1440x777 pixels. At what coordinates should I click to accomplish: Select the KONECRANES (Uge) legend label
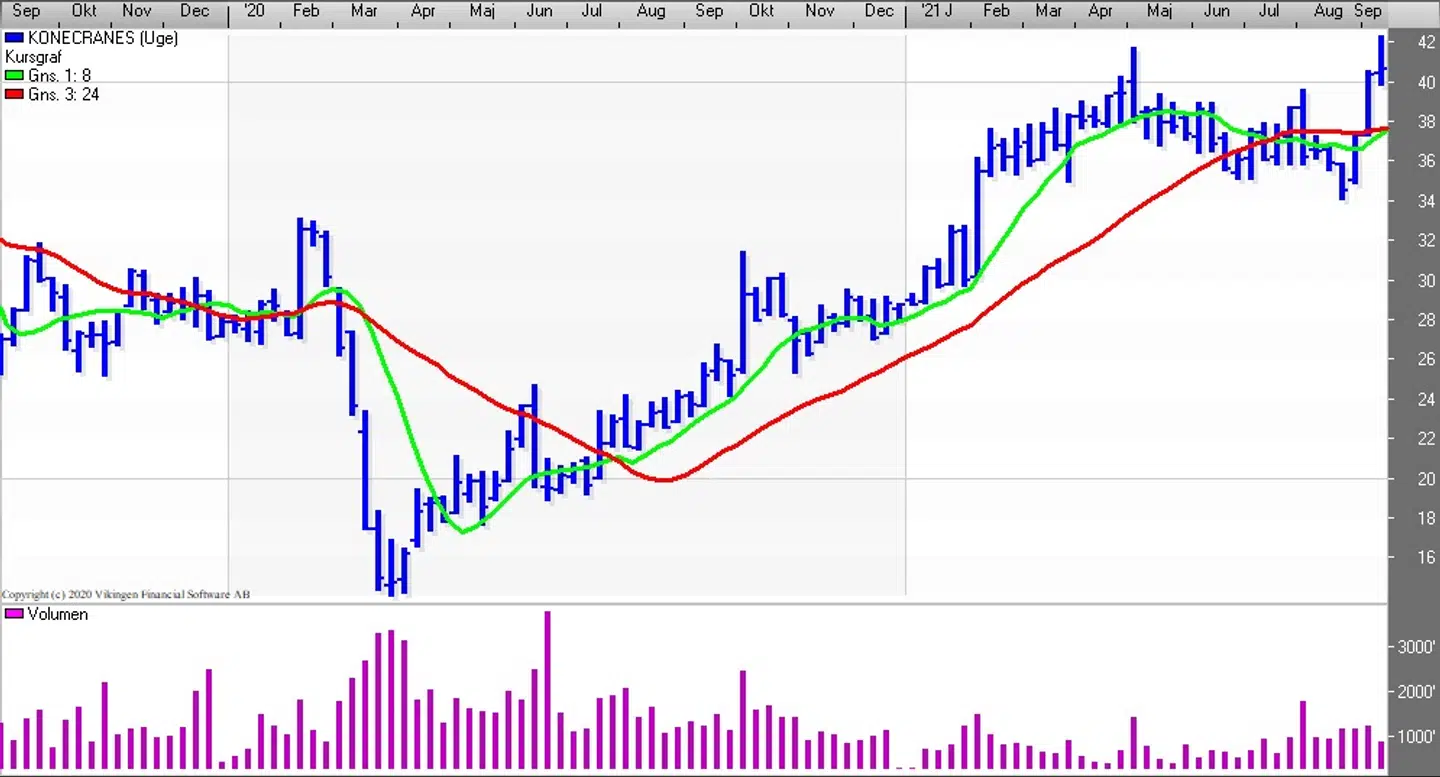click(102, 38)
